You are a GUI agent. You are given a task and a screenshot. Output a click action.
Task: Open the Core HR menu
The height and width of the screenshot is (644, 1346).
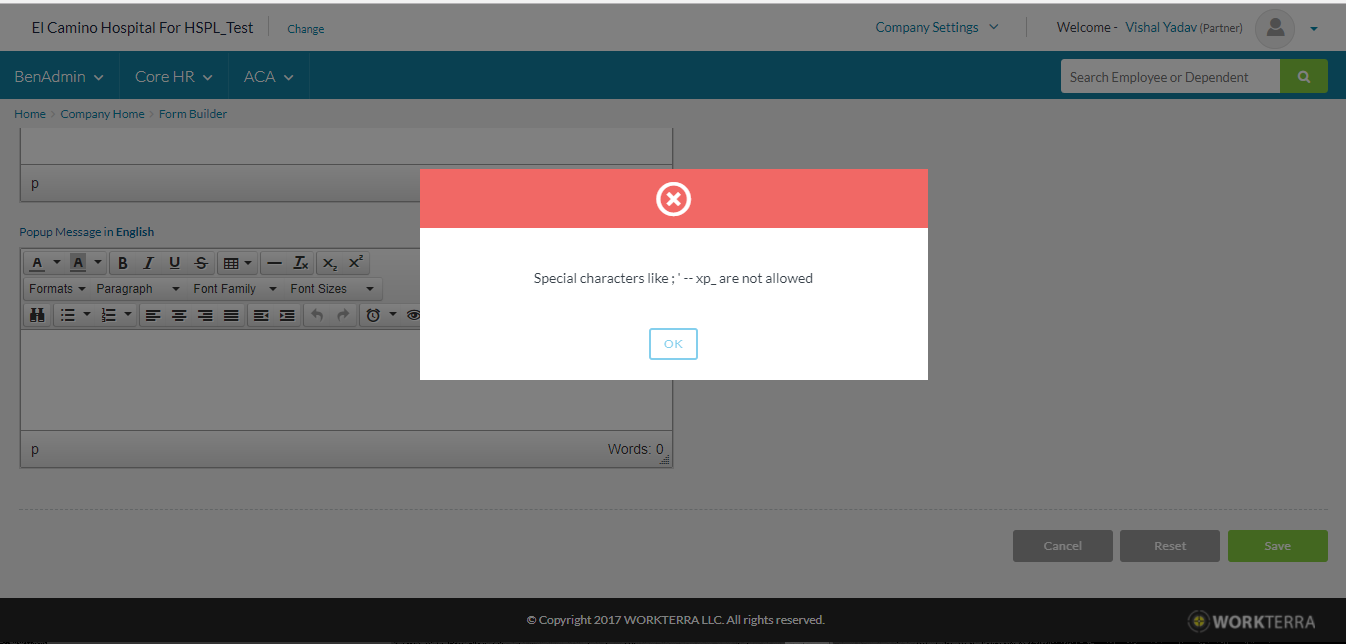tap(174, 76)
